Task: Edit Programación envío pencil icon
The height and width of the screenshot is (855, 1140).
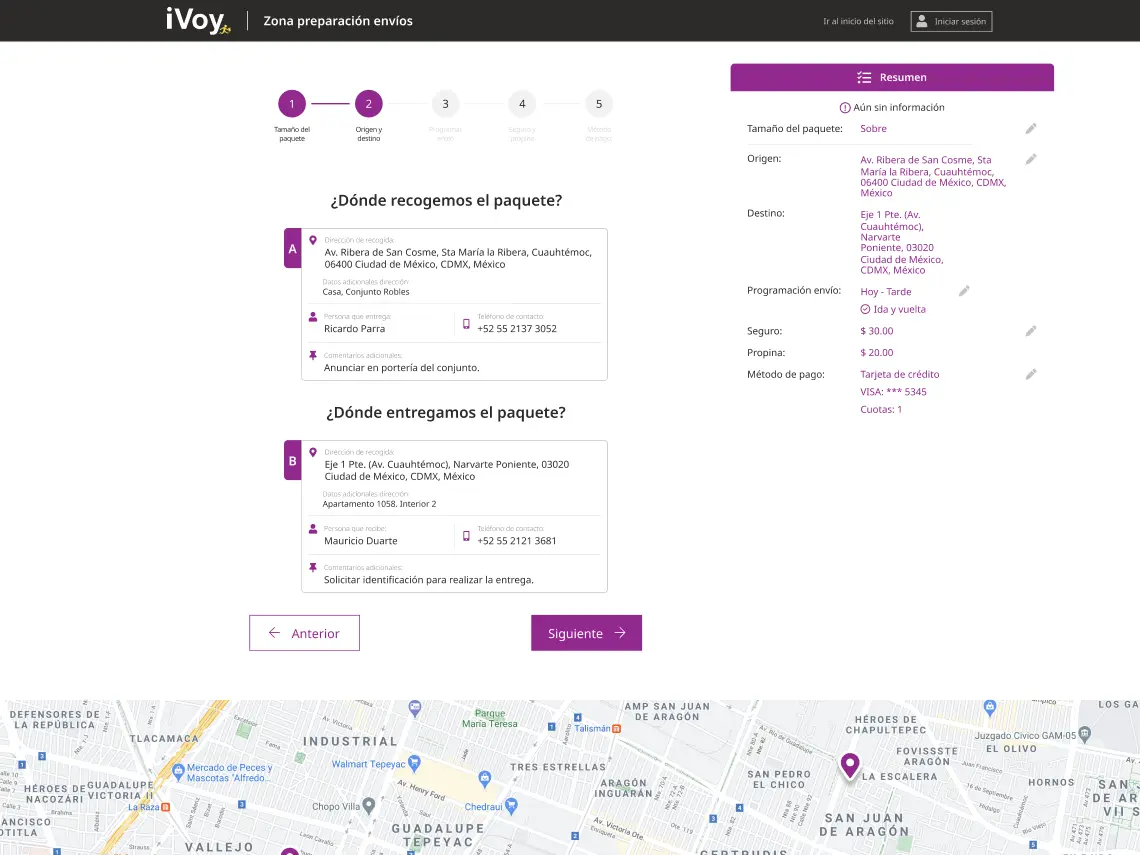Action: [x=964, y=291]
